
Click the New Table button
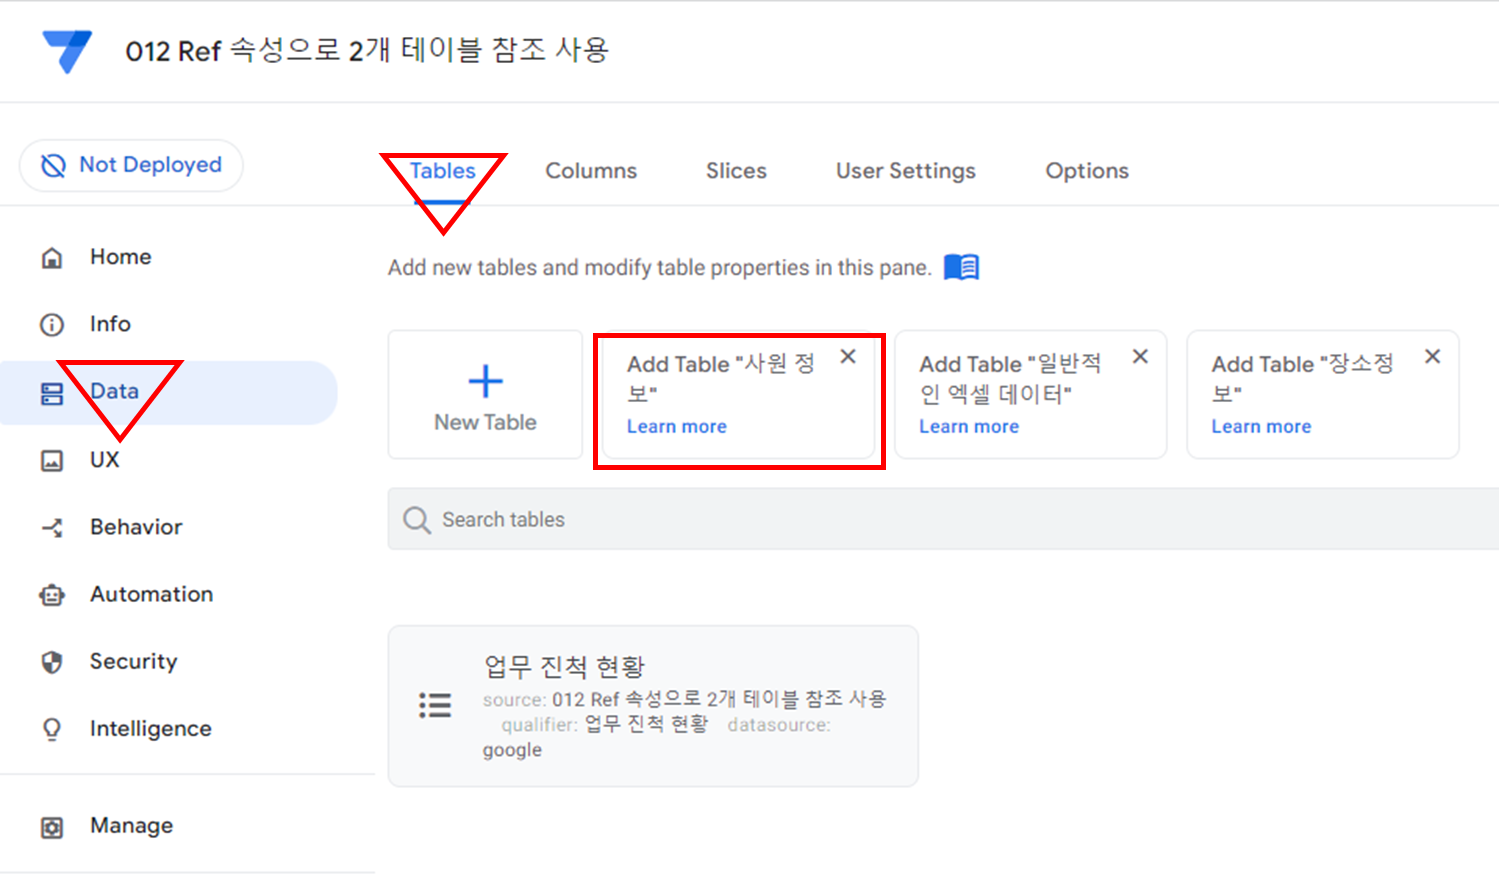484,394
